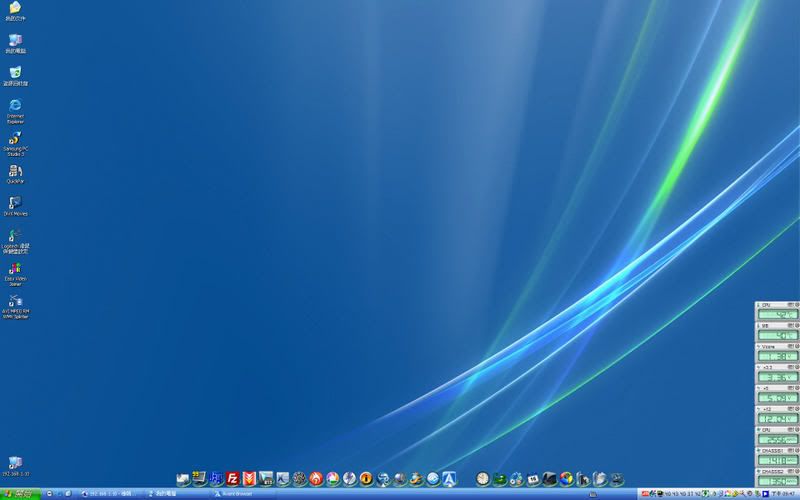This screenshot has width=800, height=500.
Task: Click the system tray clock
Action: pos(789,494)
